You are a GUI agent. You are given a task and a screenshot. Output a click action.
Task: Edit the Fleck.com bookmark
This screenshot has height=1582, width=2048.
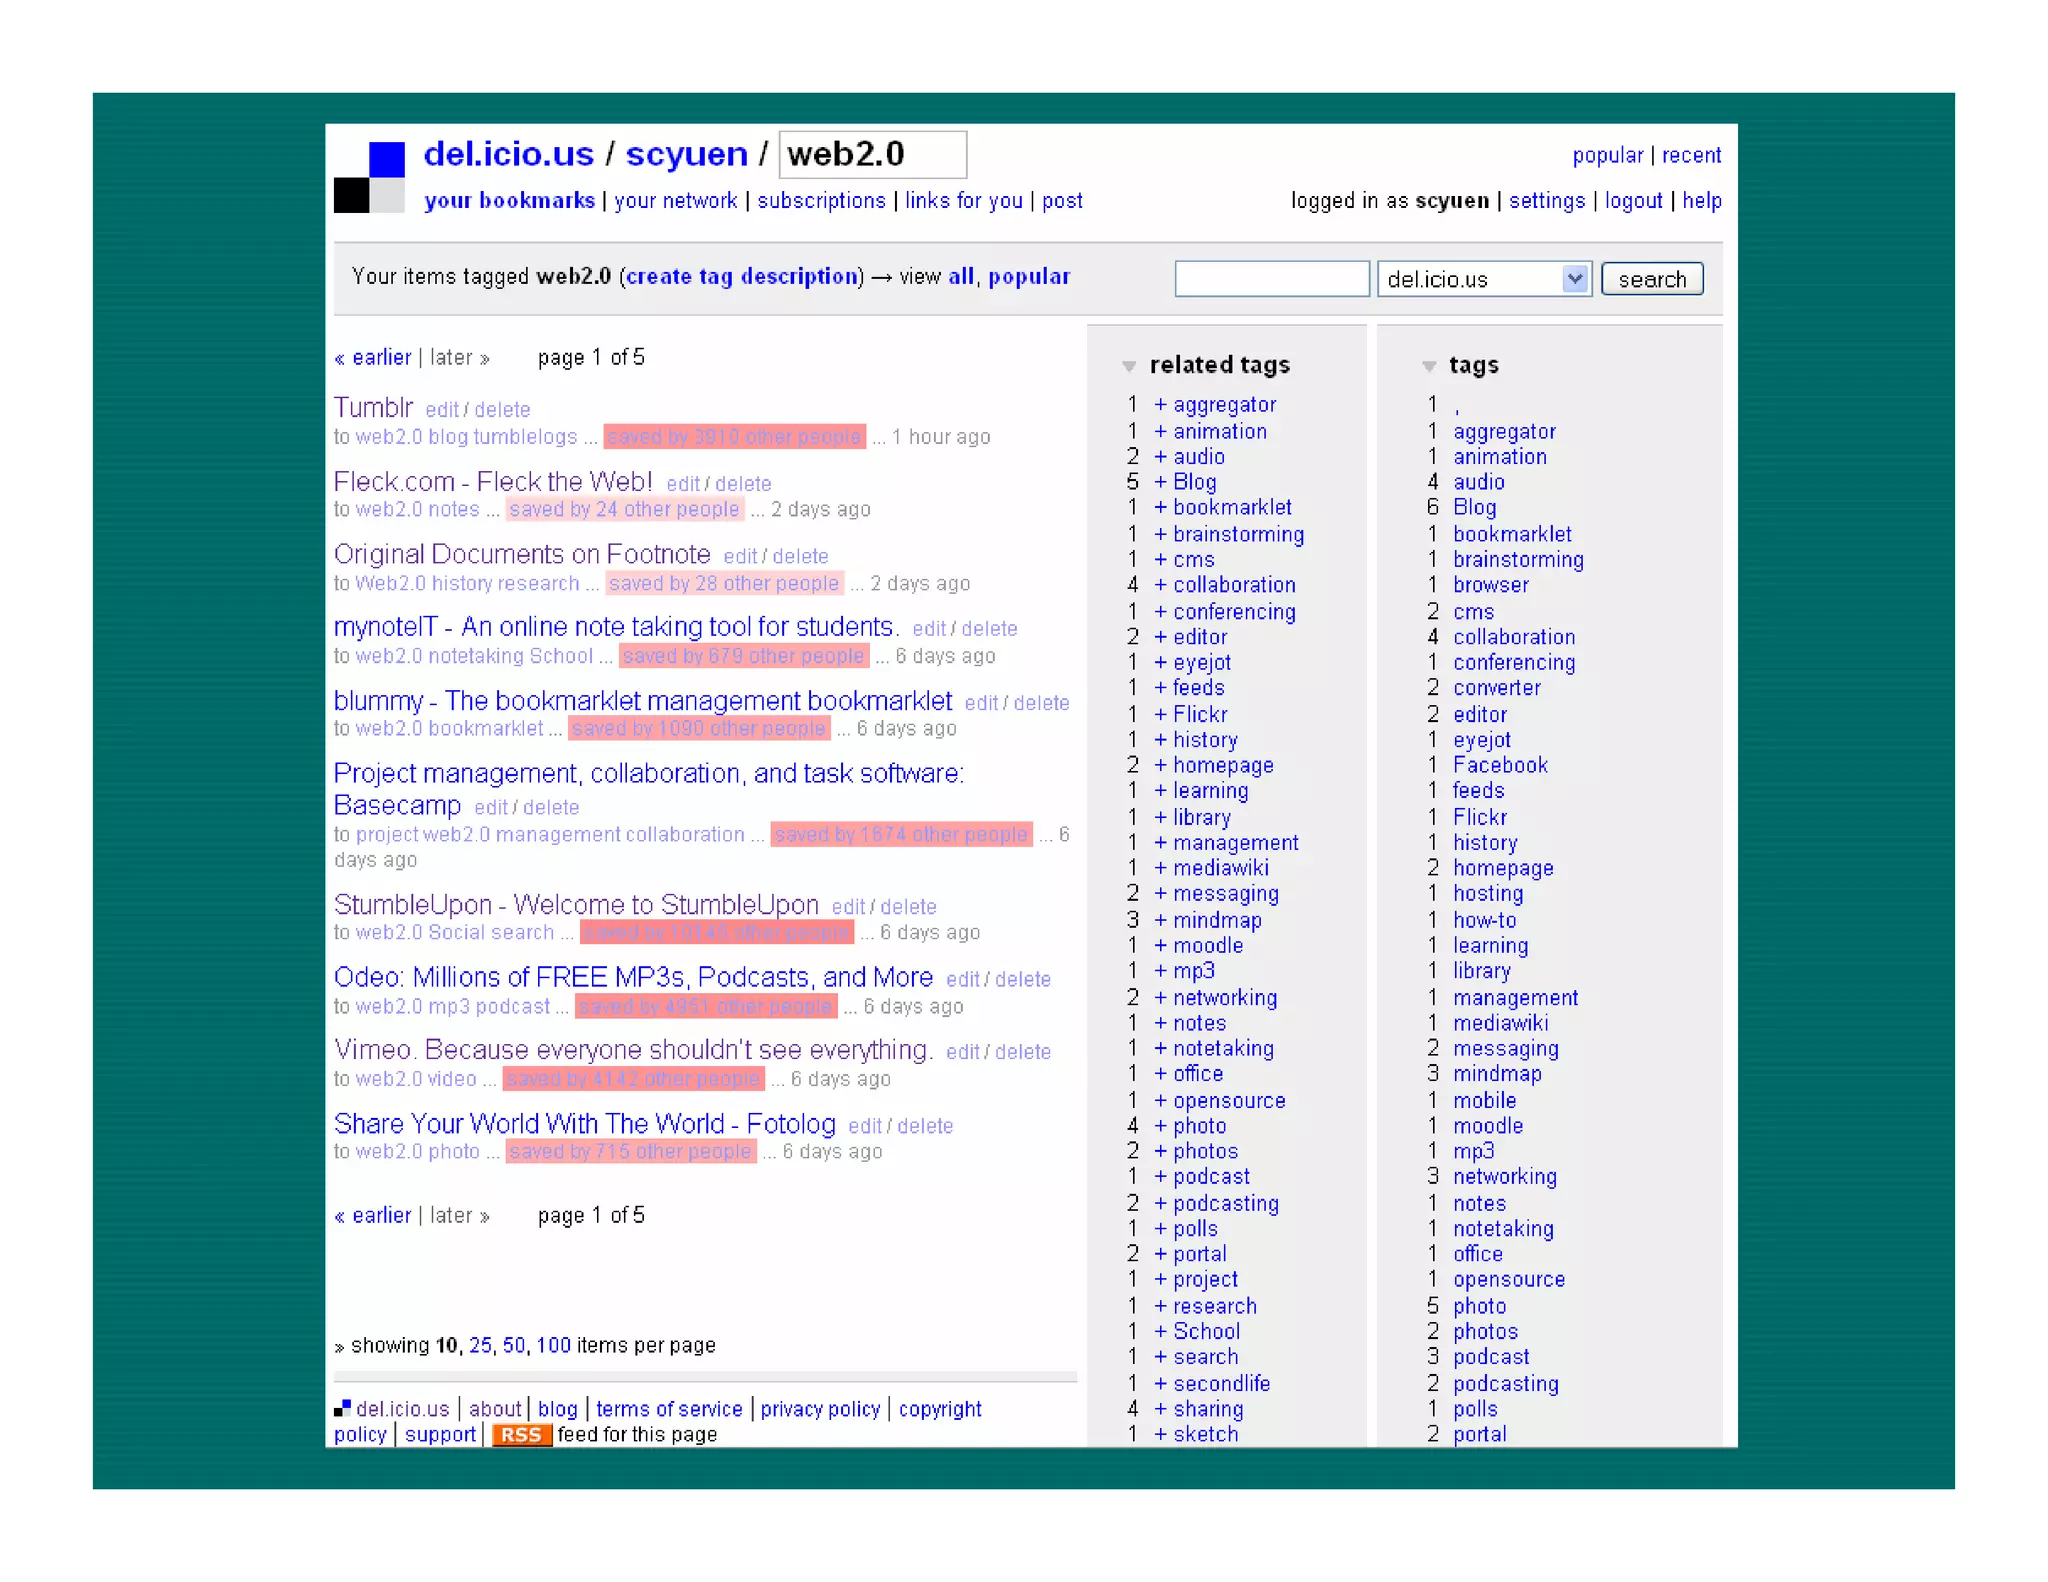[x=683, y=483]
